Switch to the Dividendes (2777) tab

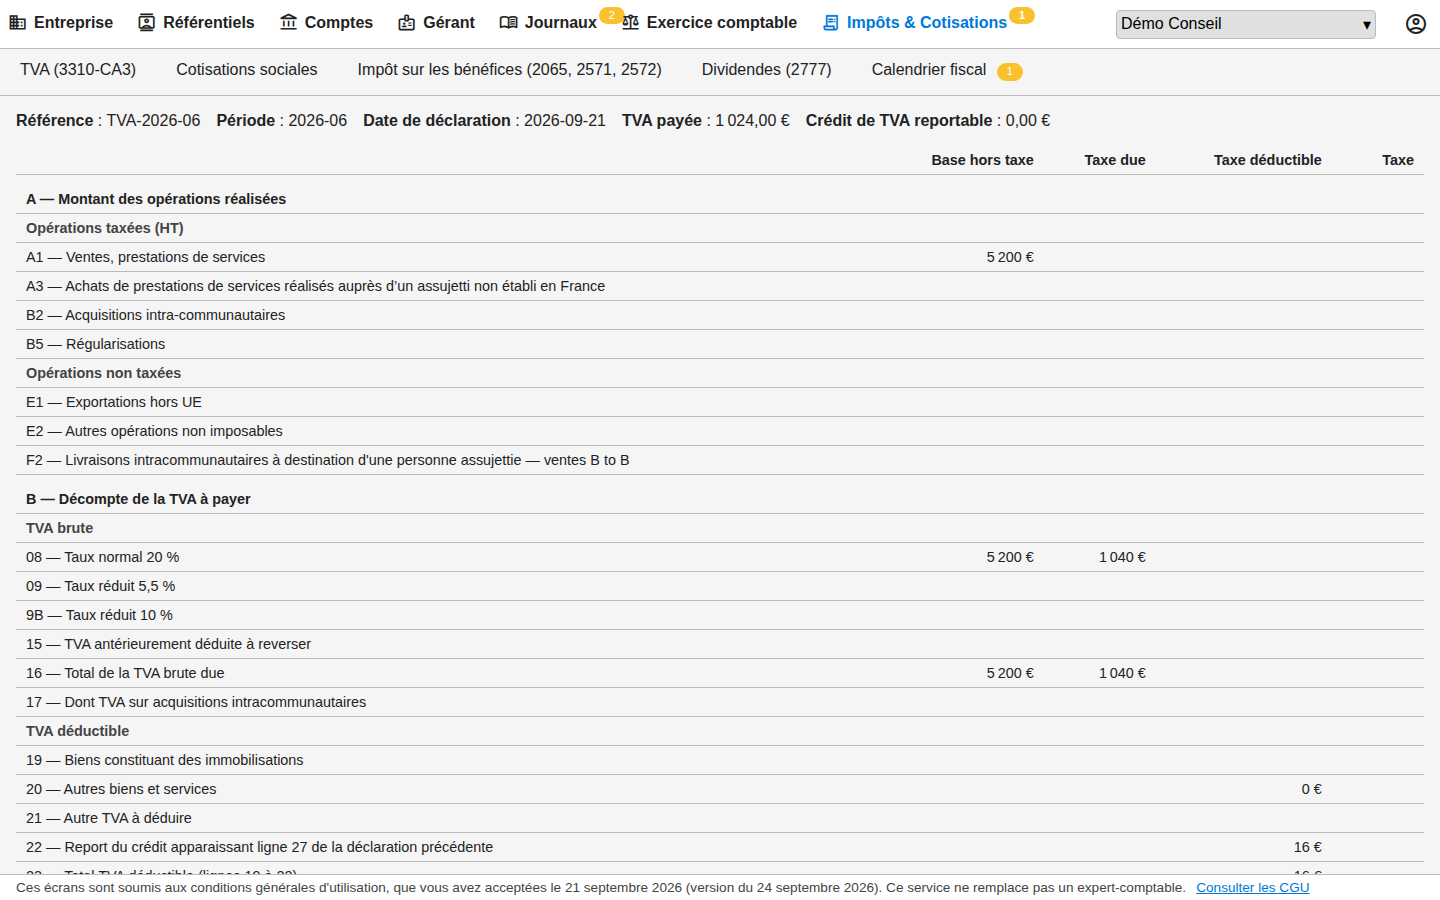pos(767,70)
